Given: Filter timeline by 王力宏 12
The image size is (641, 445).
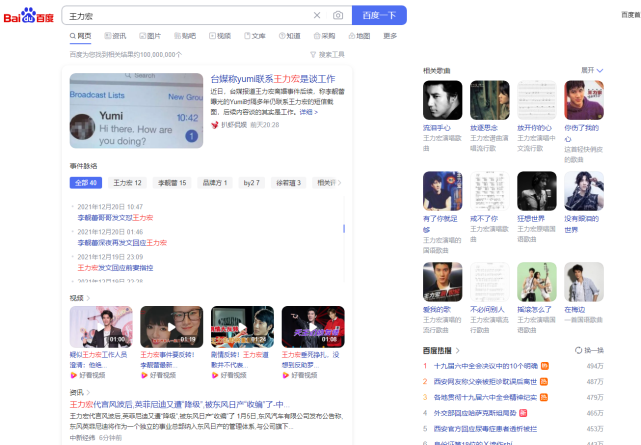Looking at the screenshot, I should 127,183.
